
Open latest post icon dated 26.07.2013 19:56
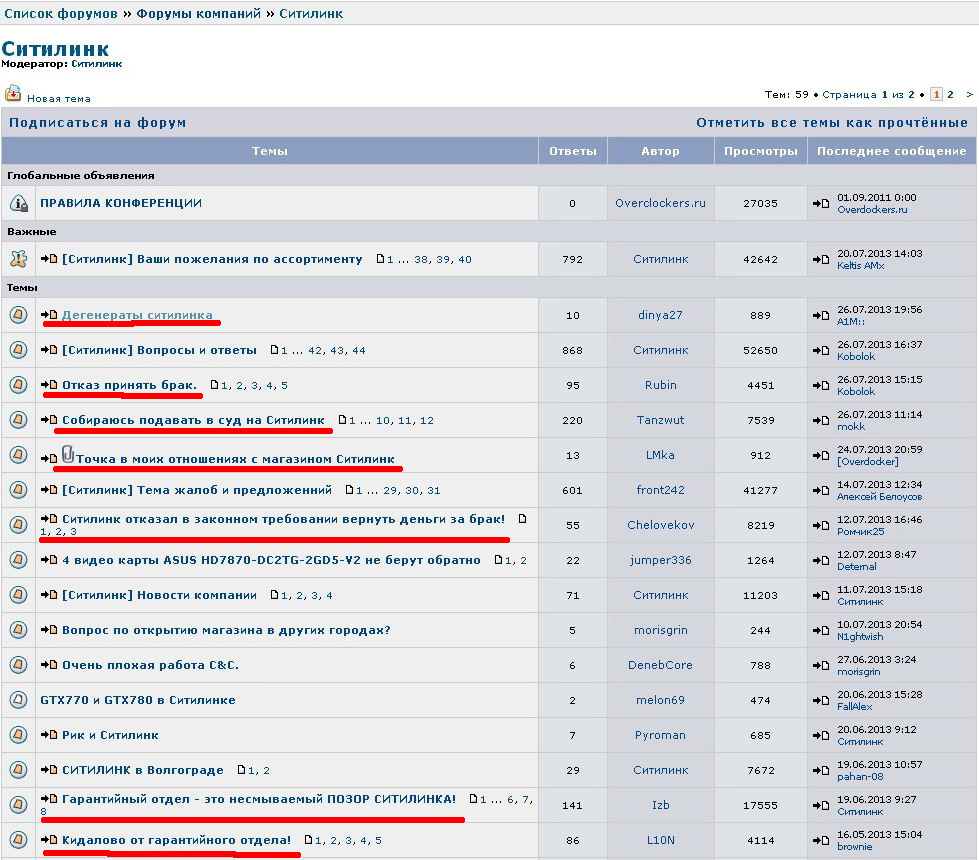point(821,315)
